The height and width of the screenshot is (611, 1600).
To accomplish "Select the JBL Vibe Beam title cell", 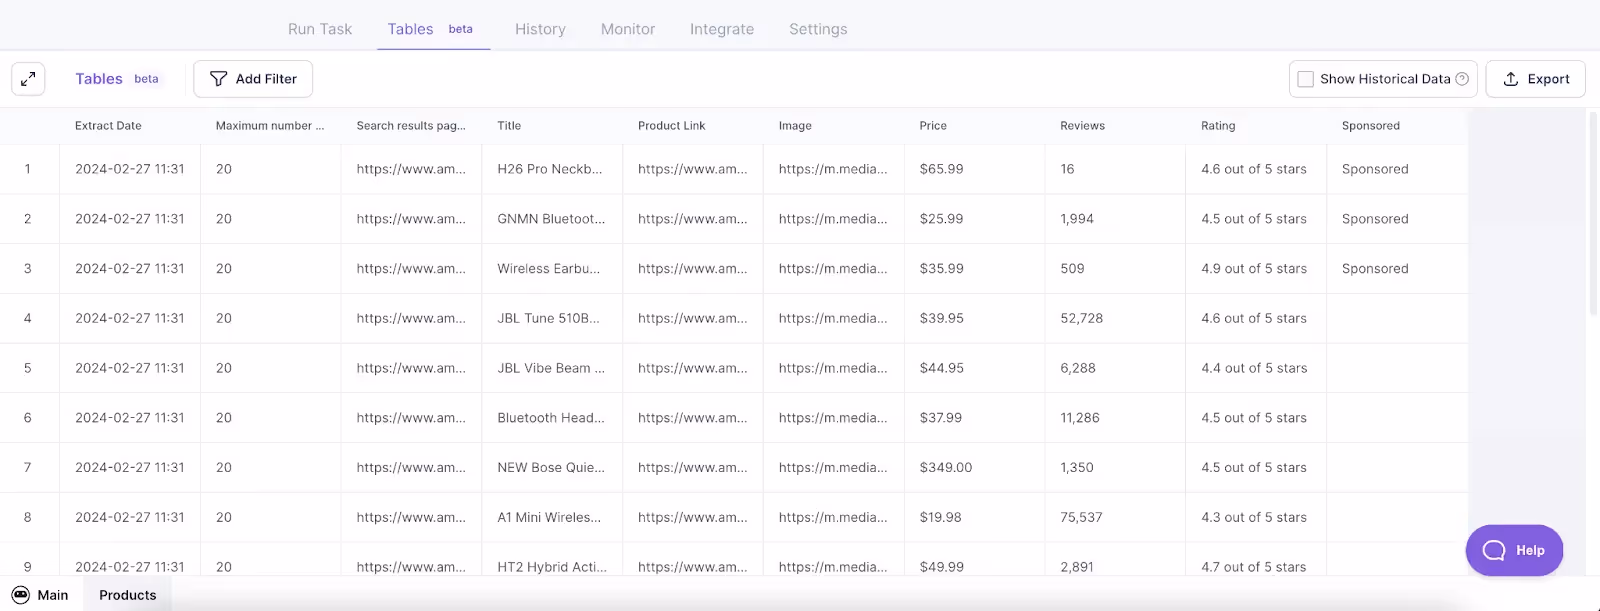I will 552,368.
